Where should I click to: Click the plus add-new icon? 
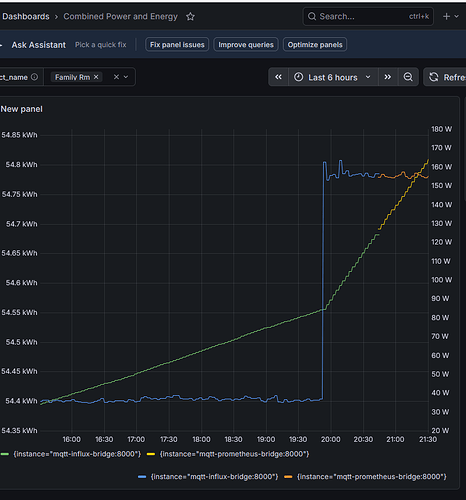click(446, 16)
